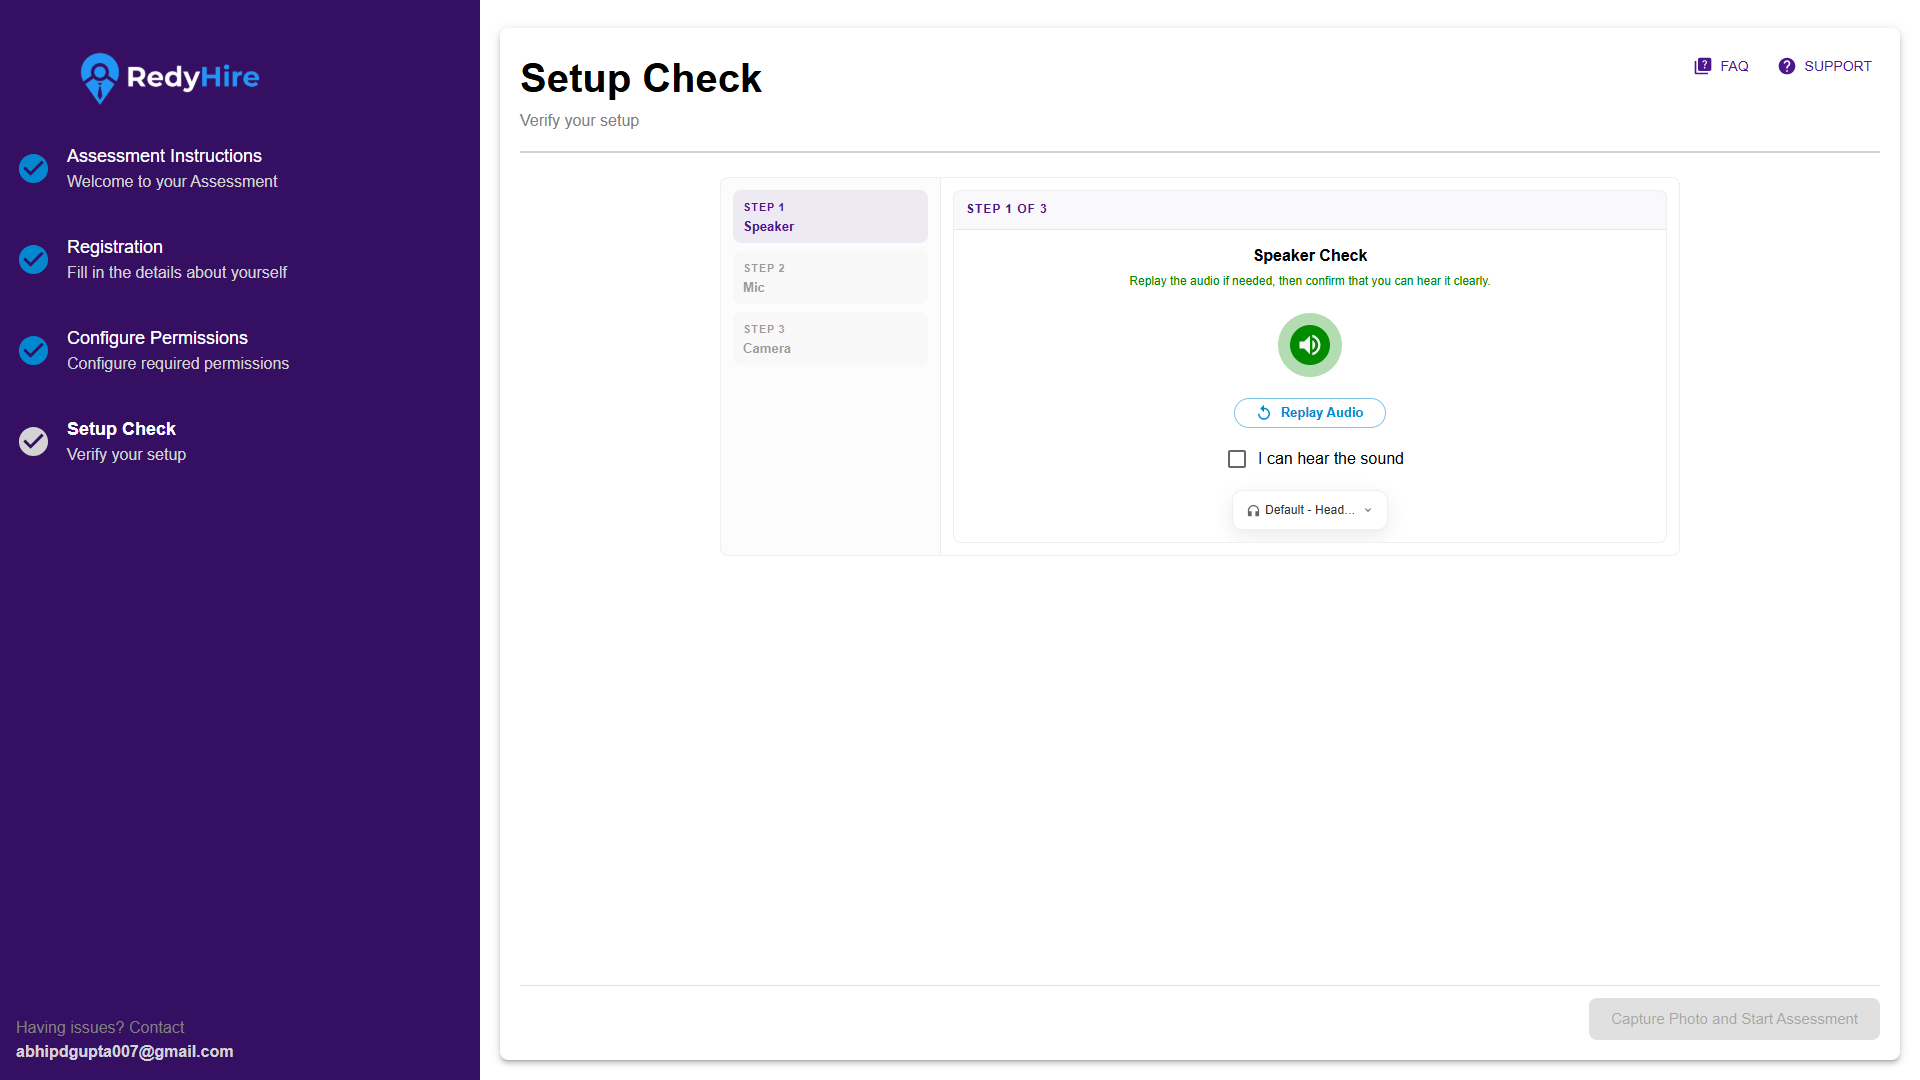The height and width of the screenshot is (1080, 1920).
Task: Click the RedyHire logo
Action: click(170, 78)
